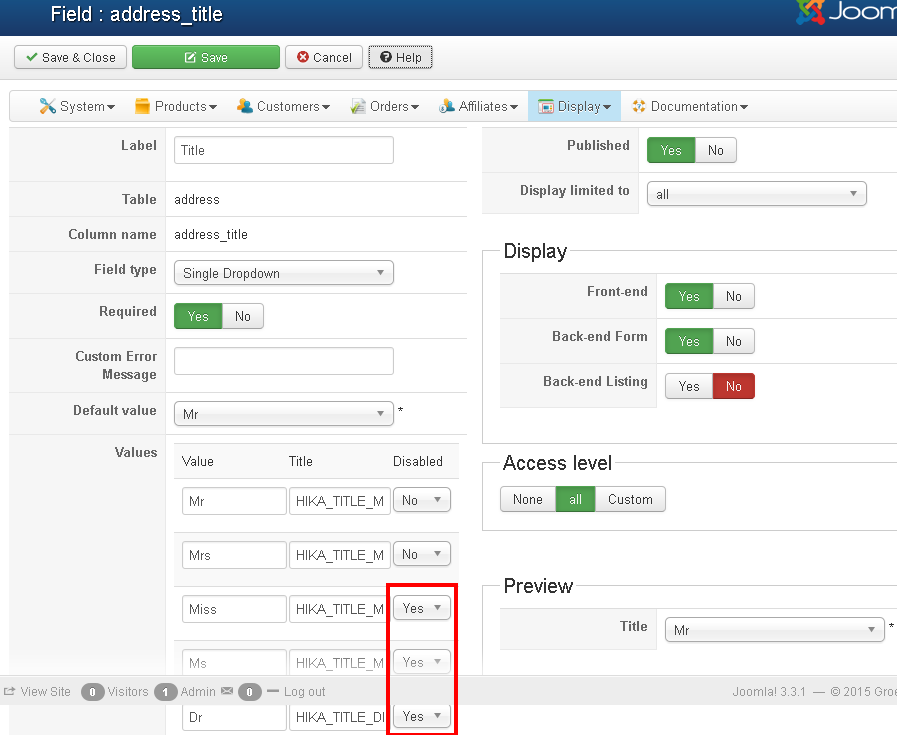Viewport: 897px width, 735px height.
Task: Open the Affiliates menu
Action: 478,106
